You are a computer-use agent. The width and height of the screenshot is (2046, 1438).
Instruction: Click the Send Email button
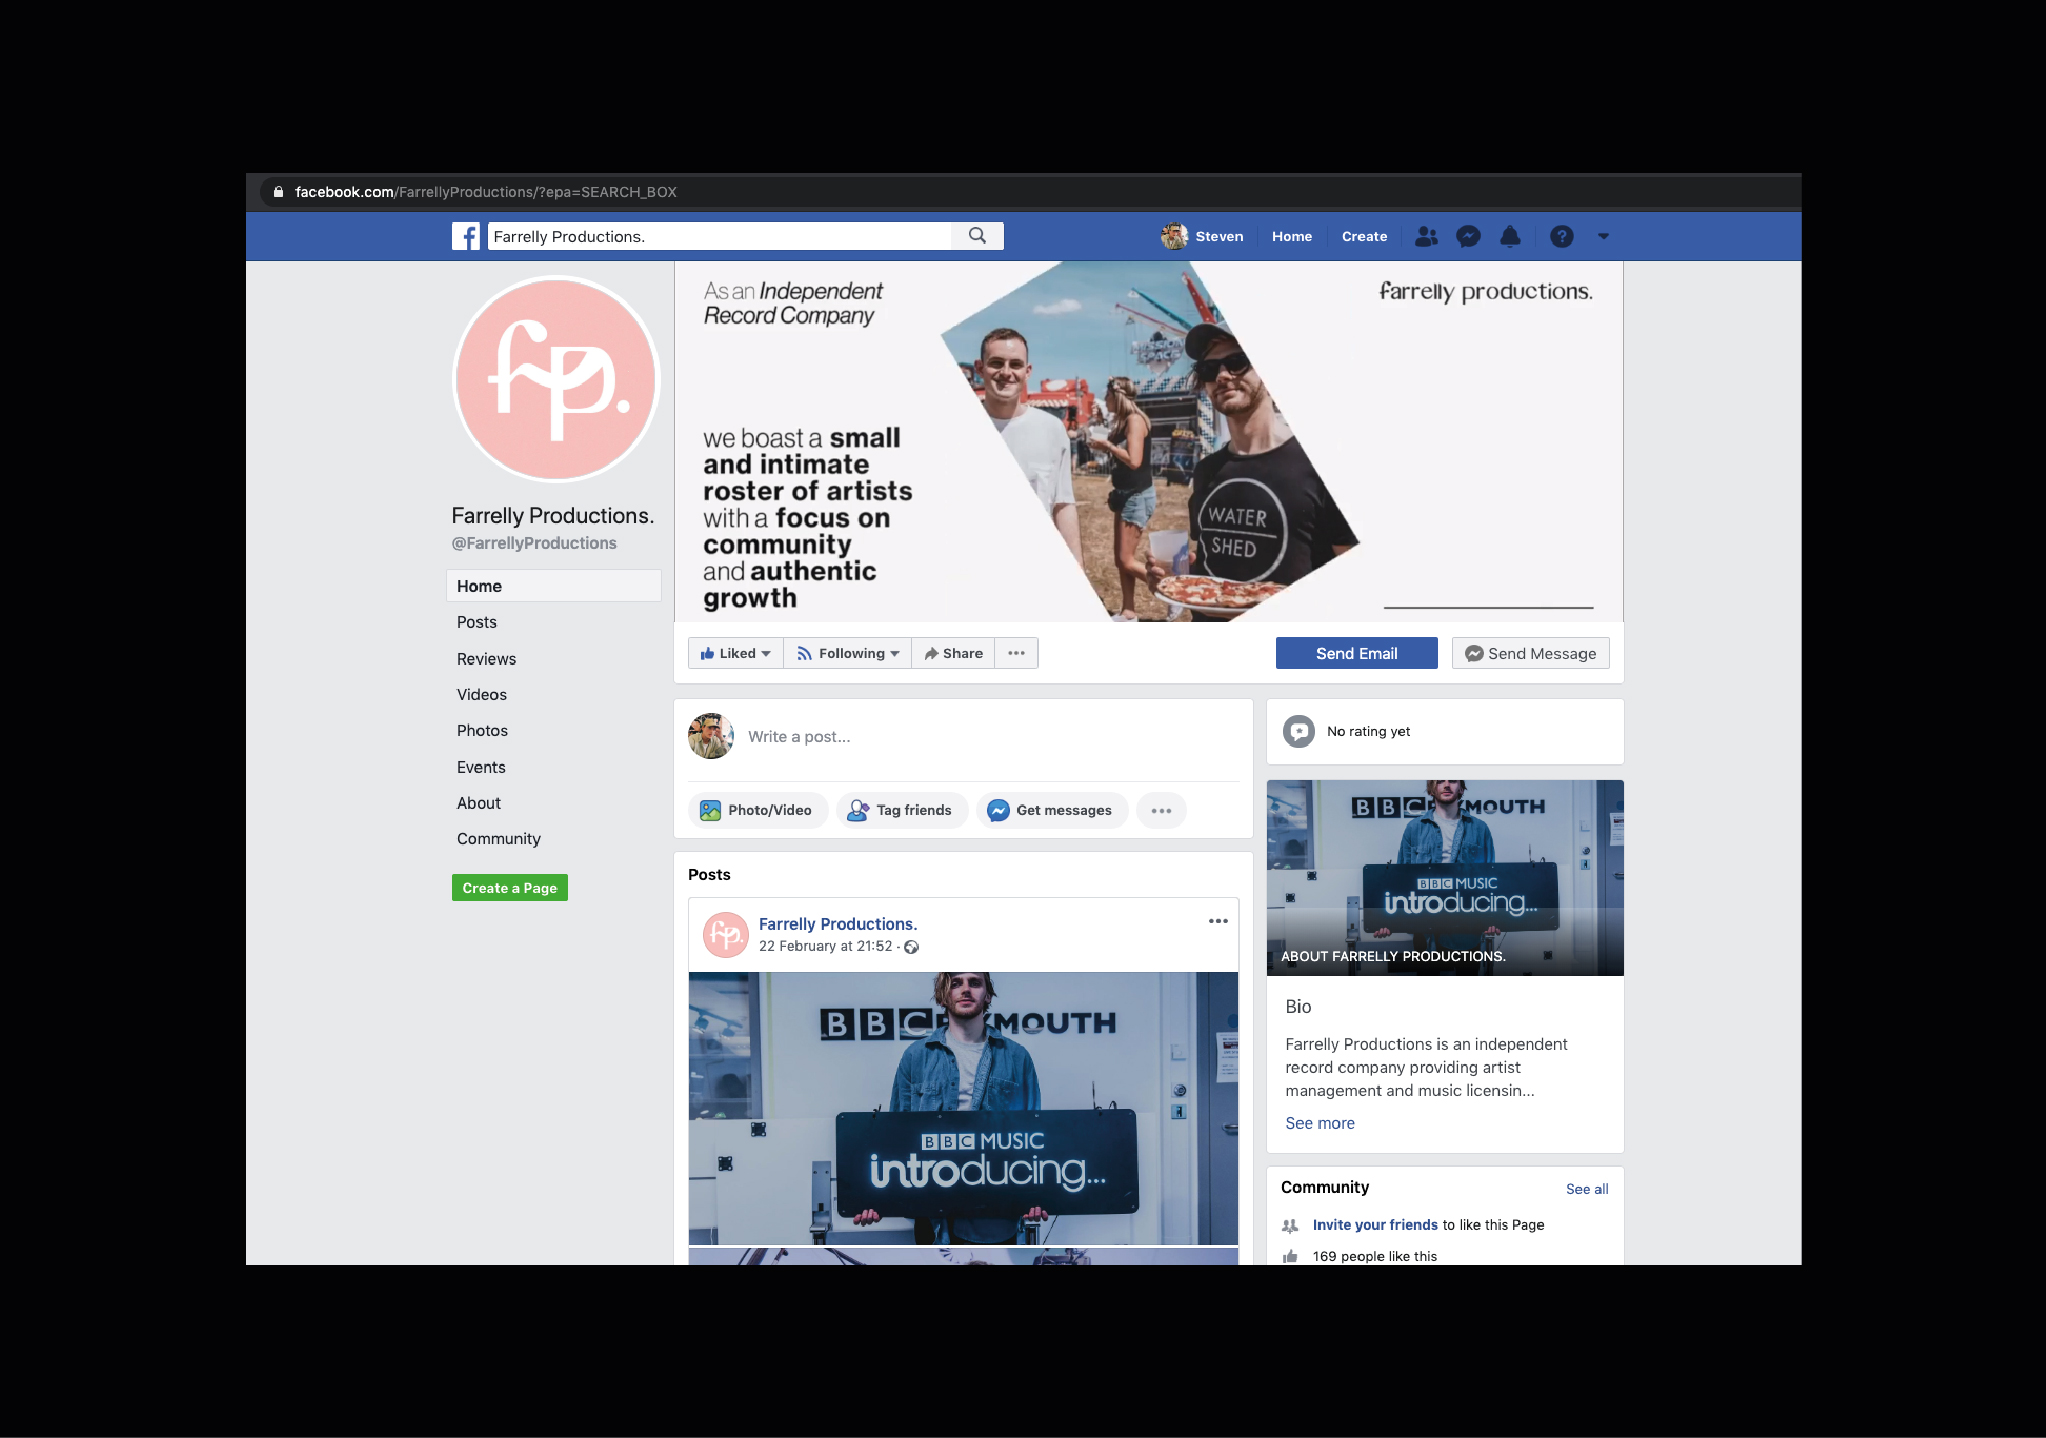point(1356,653)
